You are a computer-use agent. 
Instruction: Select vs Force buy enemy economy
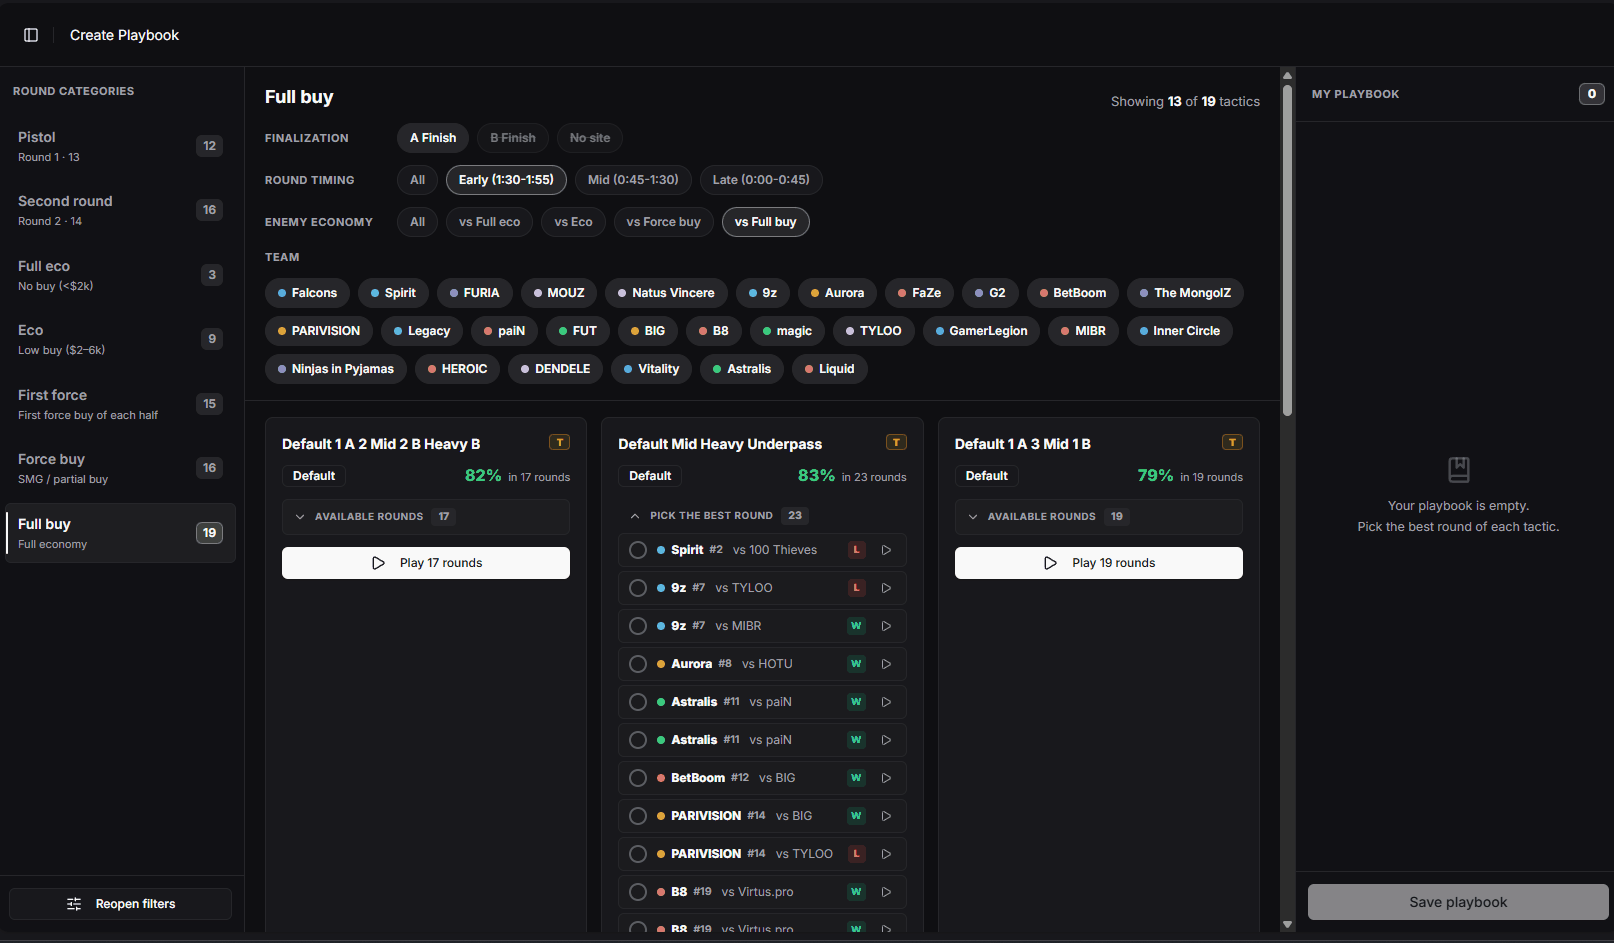pyautogui.click(x=664, y=222)
